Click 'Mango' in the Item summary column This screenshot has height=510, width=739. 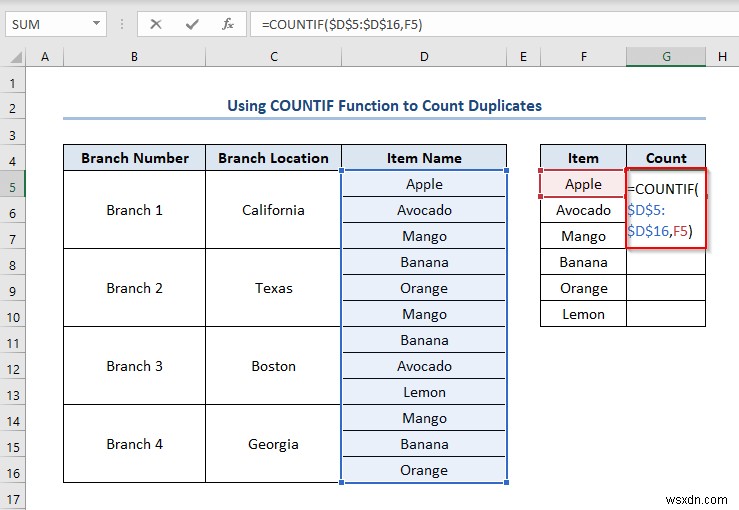(x=583, y=236)
